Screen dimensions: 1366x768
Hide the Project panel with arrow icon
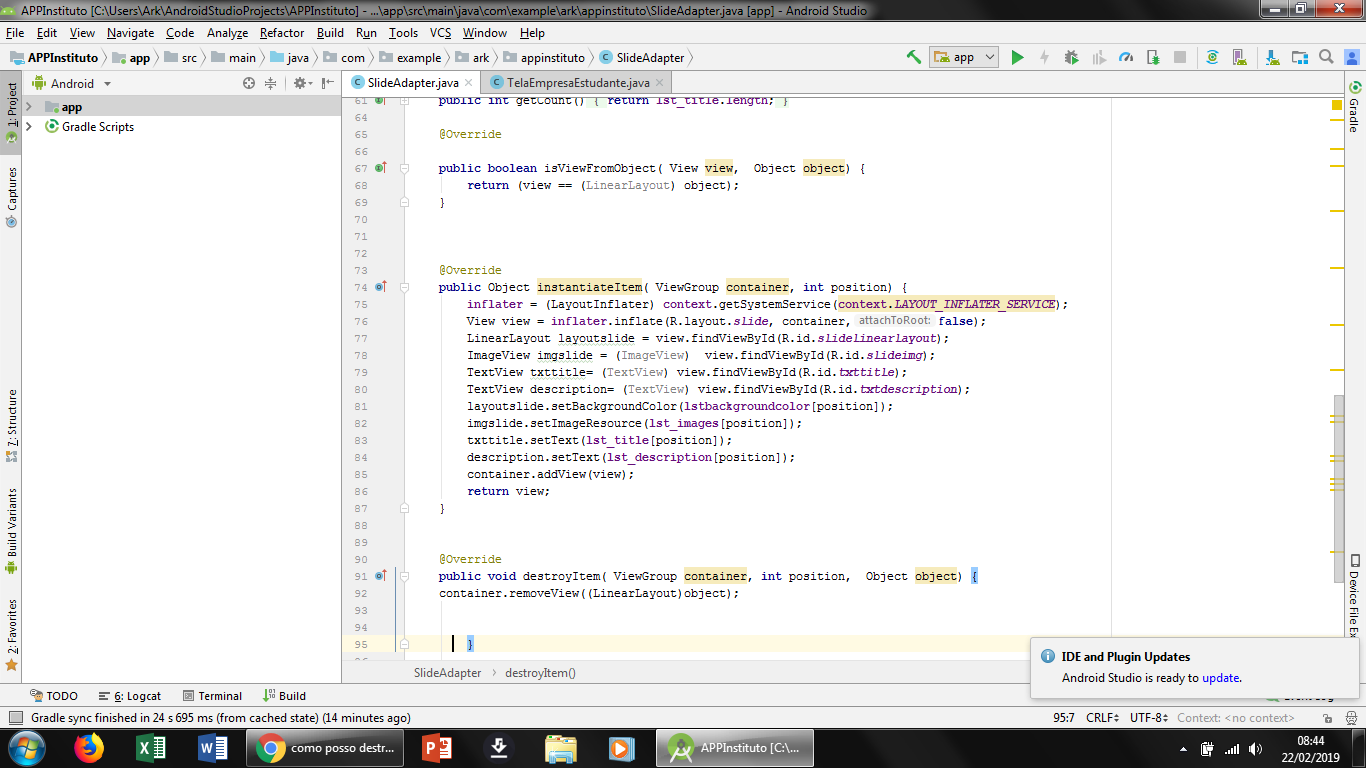coord(328,83)
